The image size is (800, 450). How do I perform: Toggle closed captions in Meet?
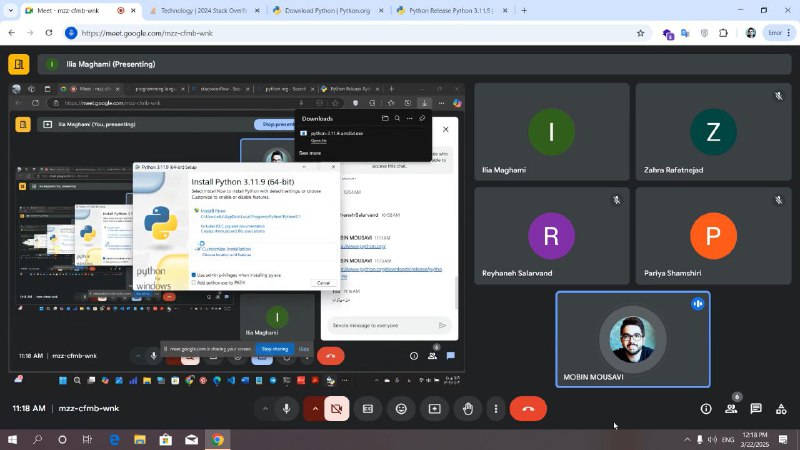point(368,409)
